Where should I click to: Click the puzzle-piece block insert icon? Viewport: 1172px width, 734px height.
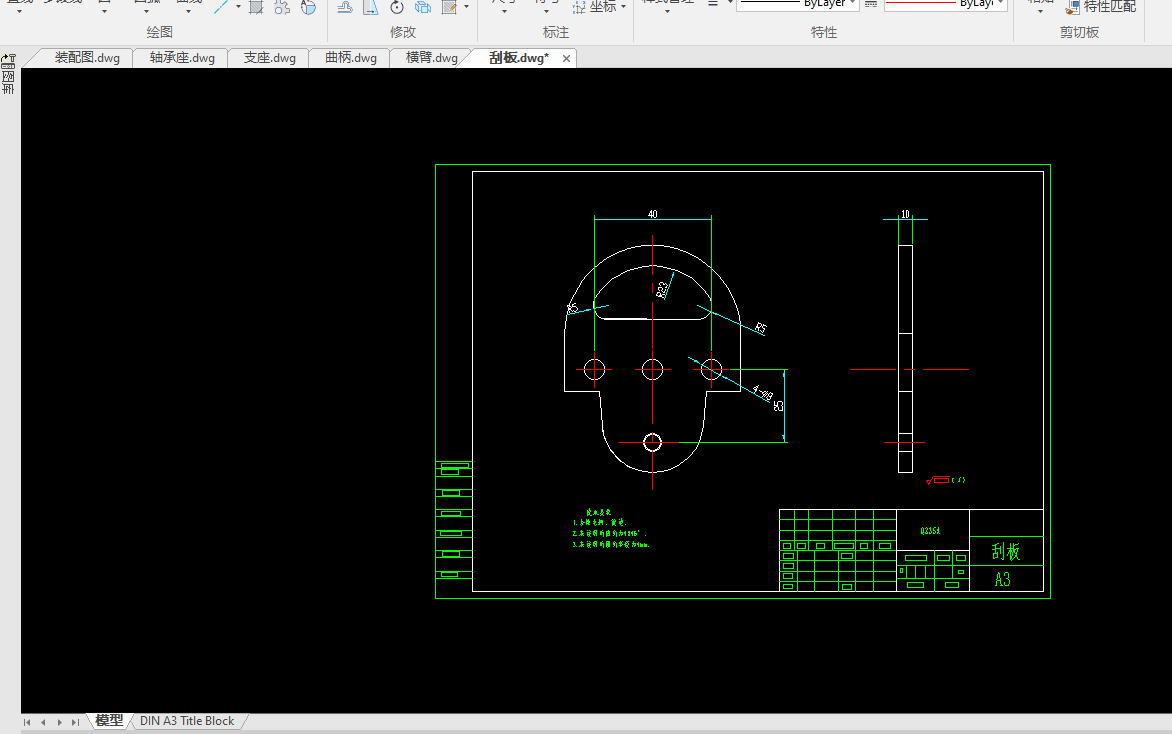click(282, 7)
